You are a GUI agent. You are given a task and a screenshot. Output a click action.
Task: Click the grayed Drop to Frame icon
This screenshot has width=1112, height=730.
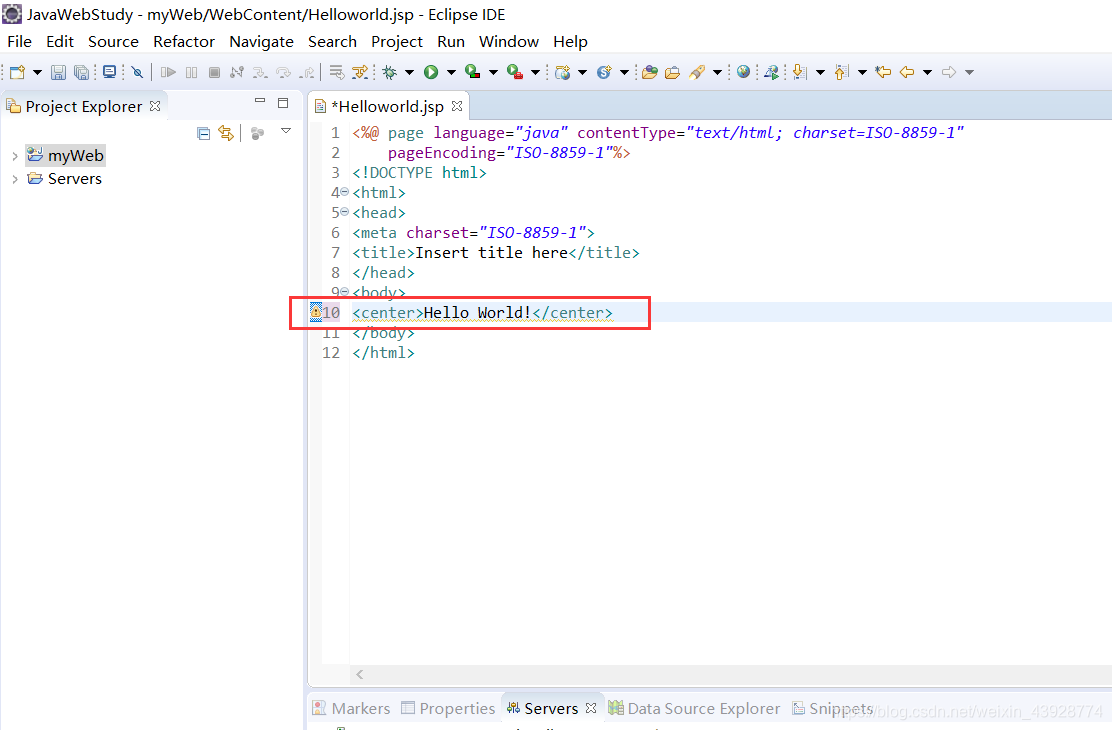[x=337, y=72]
